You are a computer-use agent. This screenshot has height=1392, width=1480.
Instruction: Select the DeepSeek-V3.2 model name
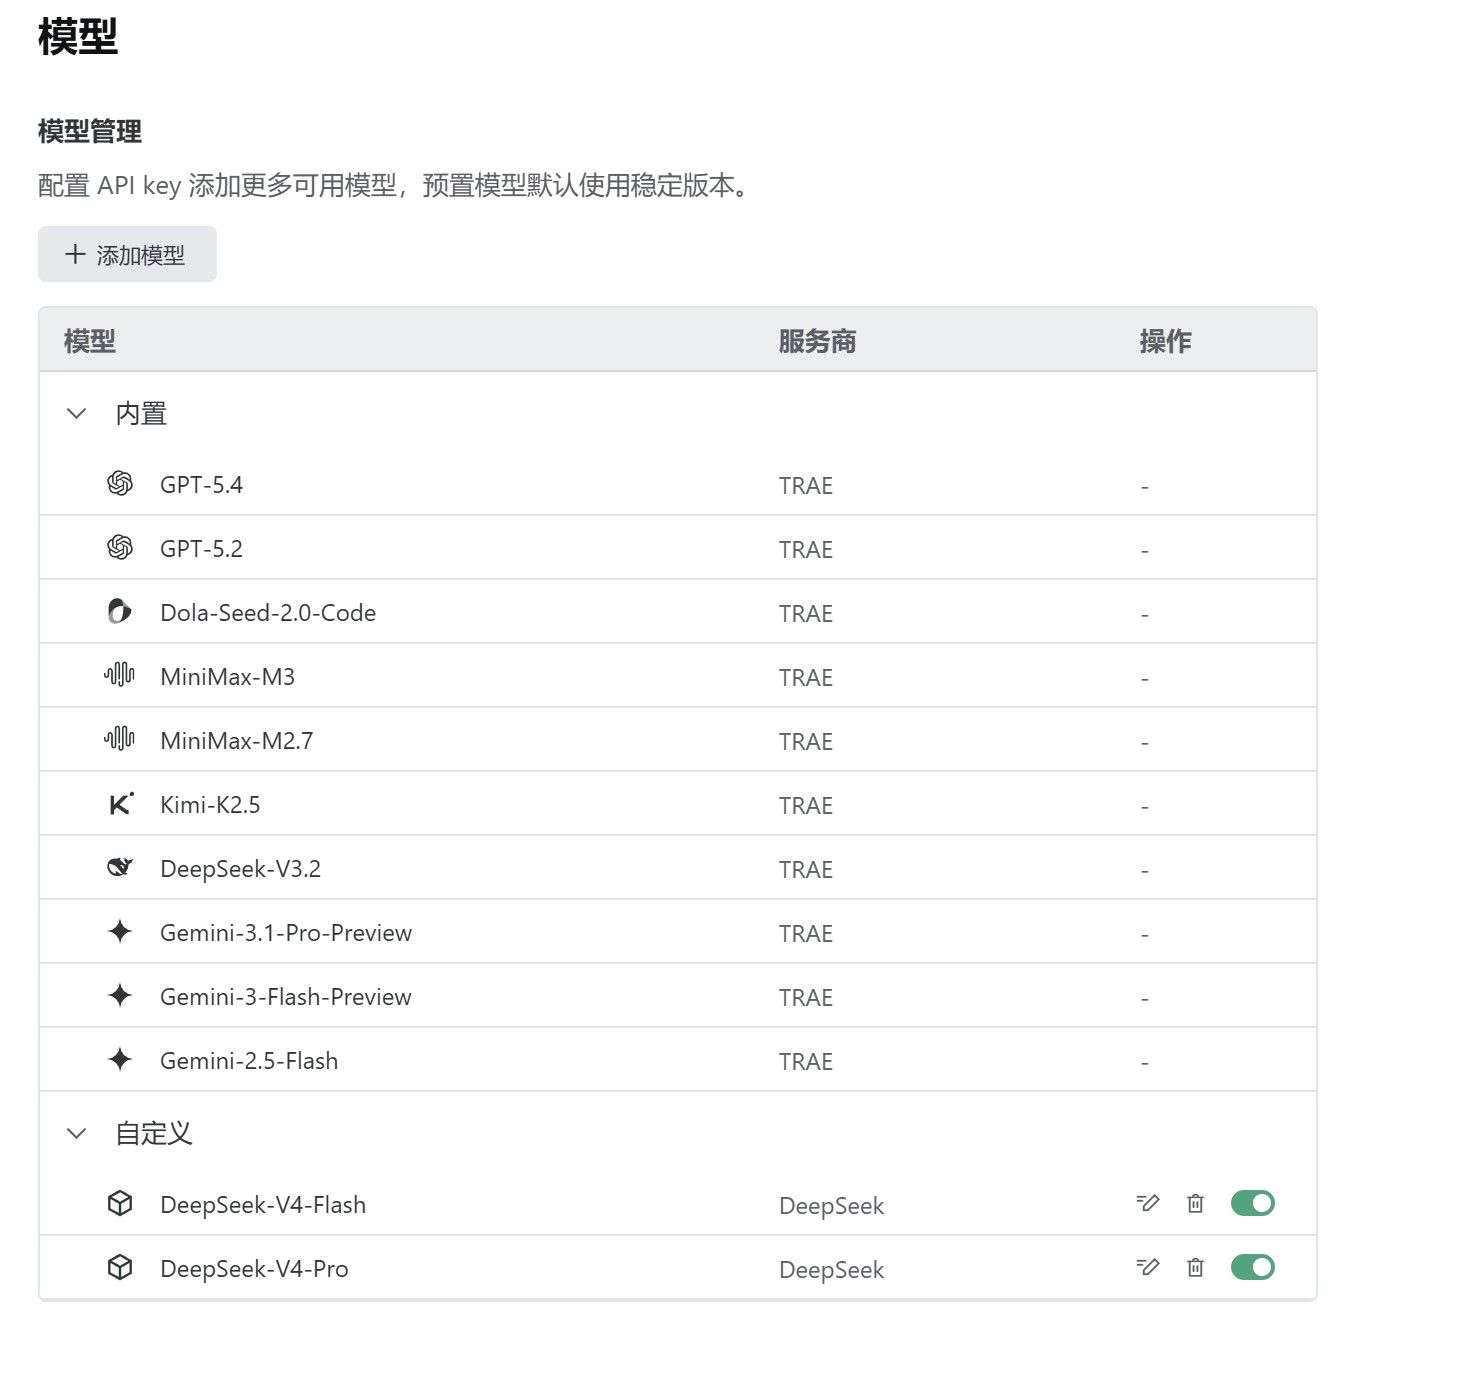point(241,869)
